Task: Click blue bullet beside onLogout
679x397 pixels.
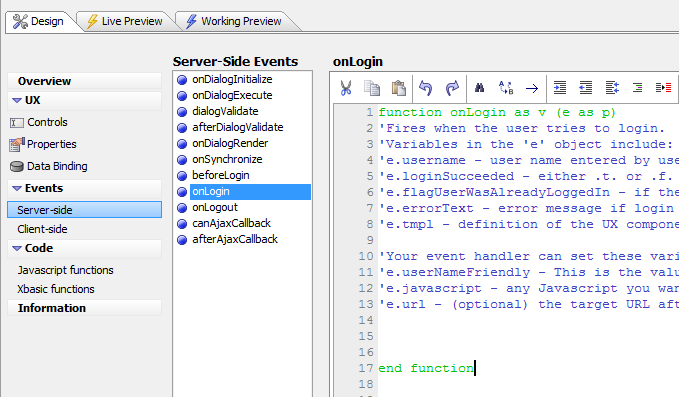Action: click(182, 208)
